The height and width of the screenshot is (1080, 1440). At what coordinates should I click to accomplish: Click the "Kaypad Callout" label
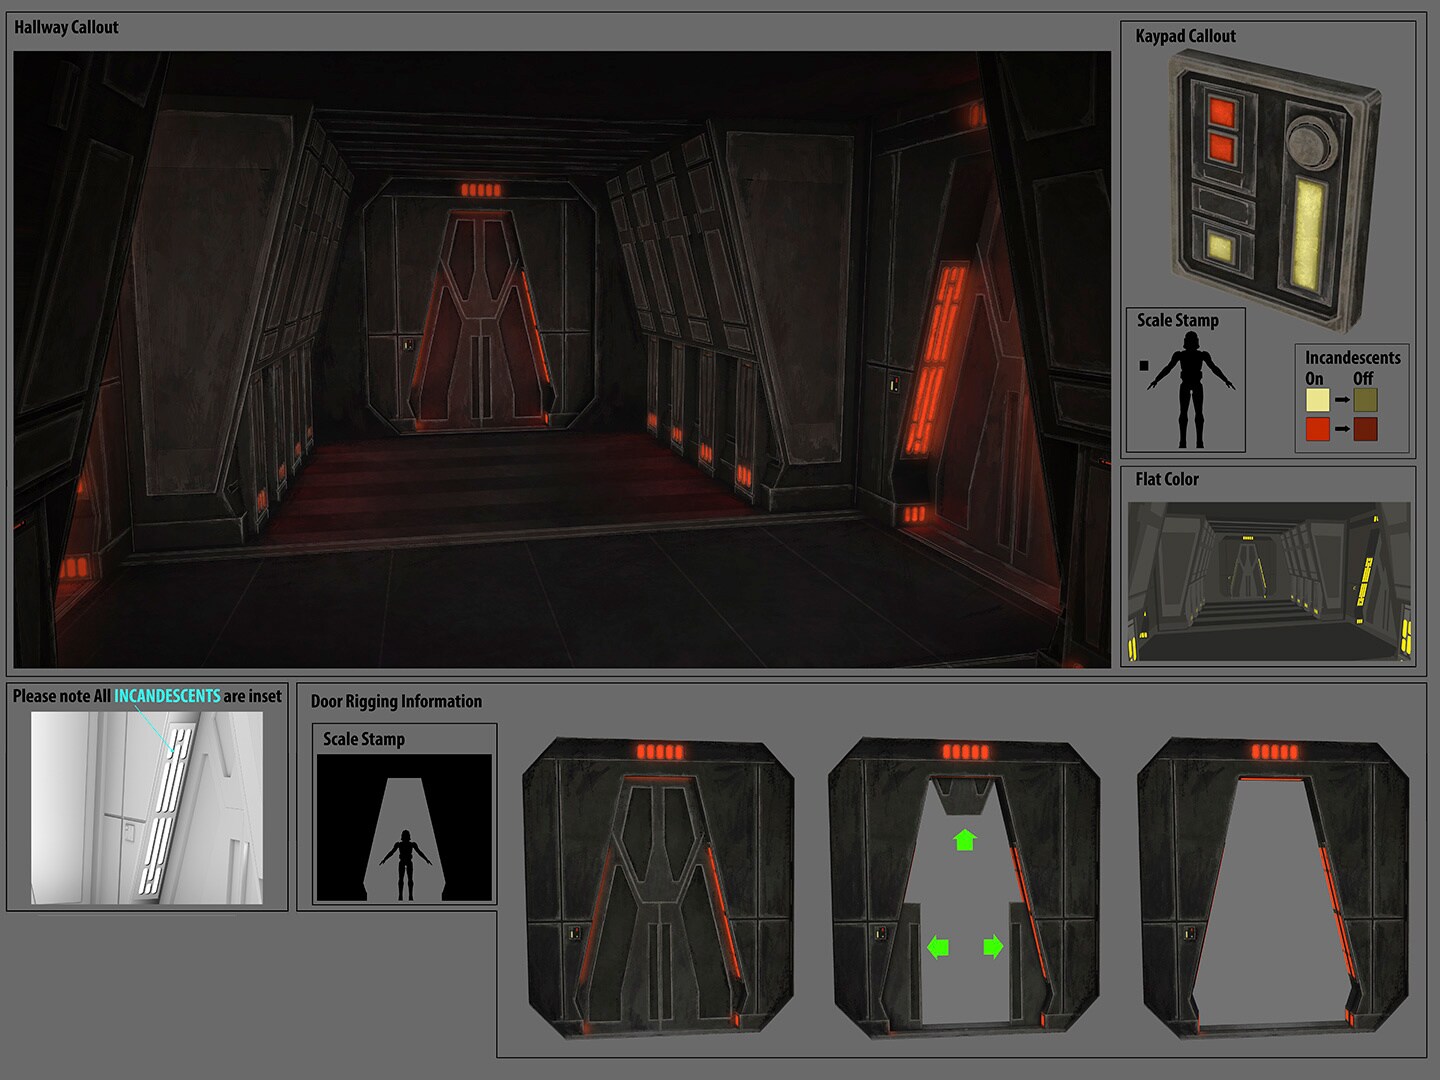point(1185,36)
